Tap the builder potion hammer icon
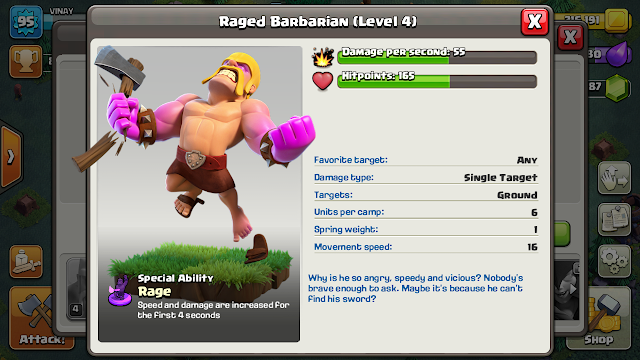The width and height of the screenshot is (640, 360). pos(26,262)
